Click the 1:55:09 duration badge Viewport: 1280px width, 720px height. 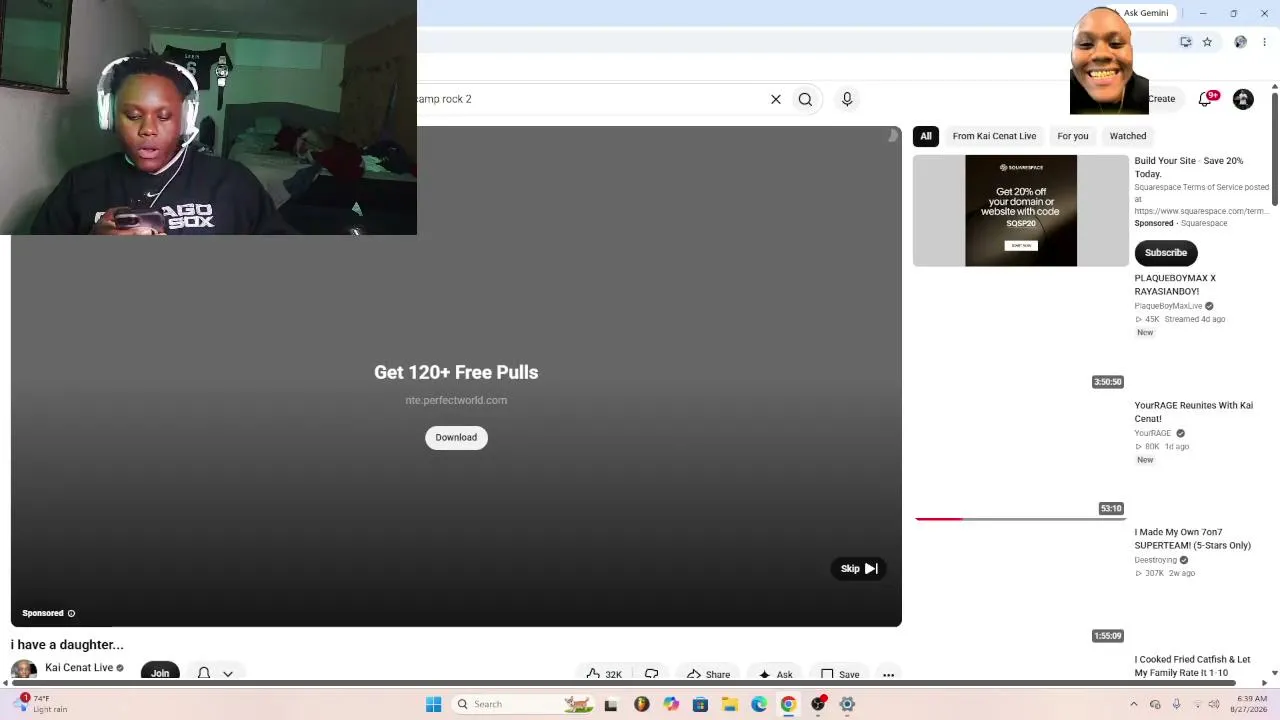coord(1108,636)
